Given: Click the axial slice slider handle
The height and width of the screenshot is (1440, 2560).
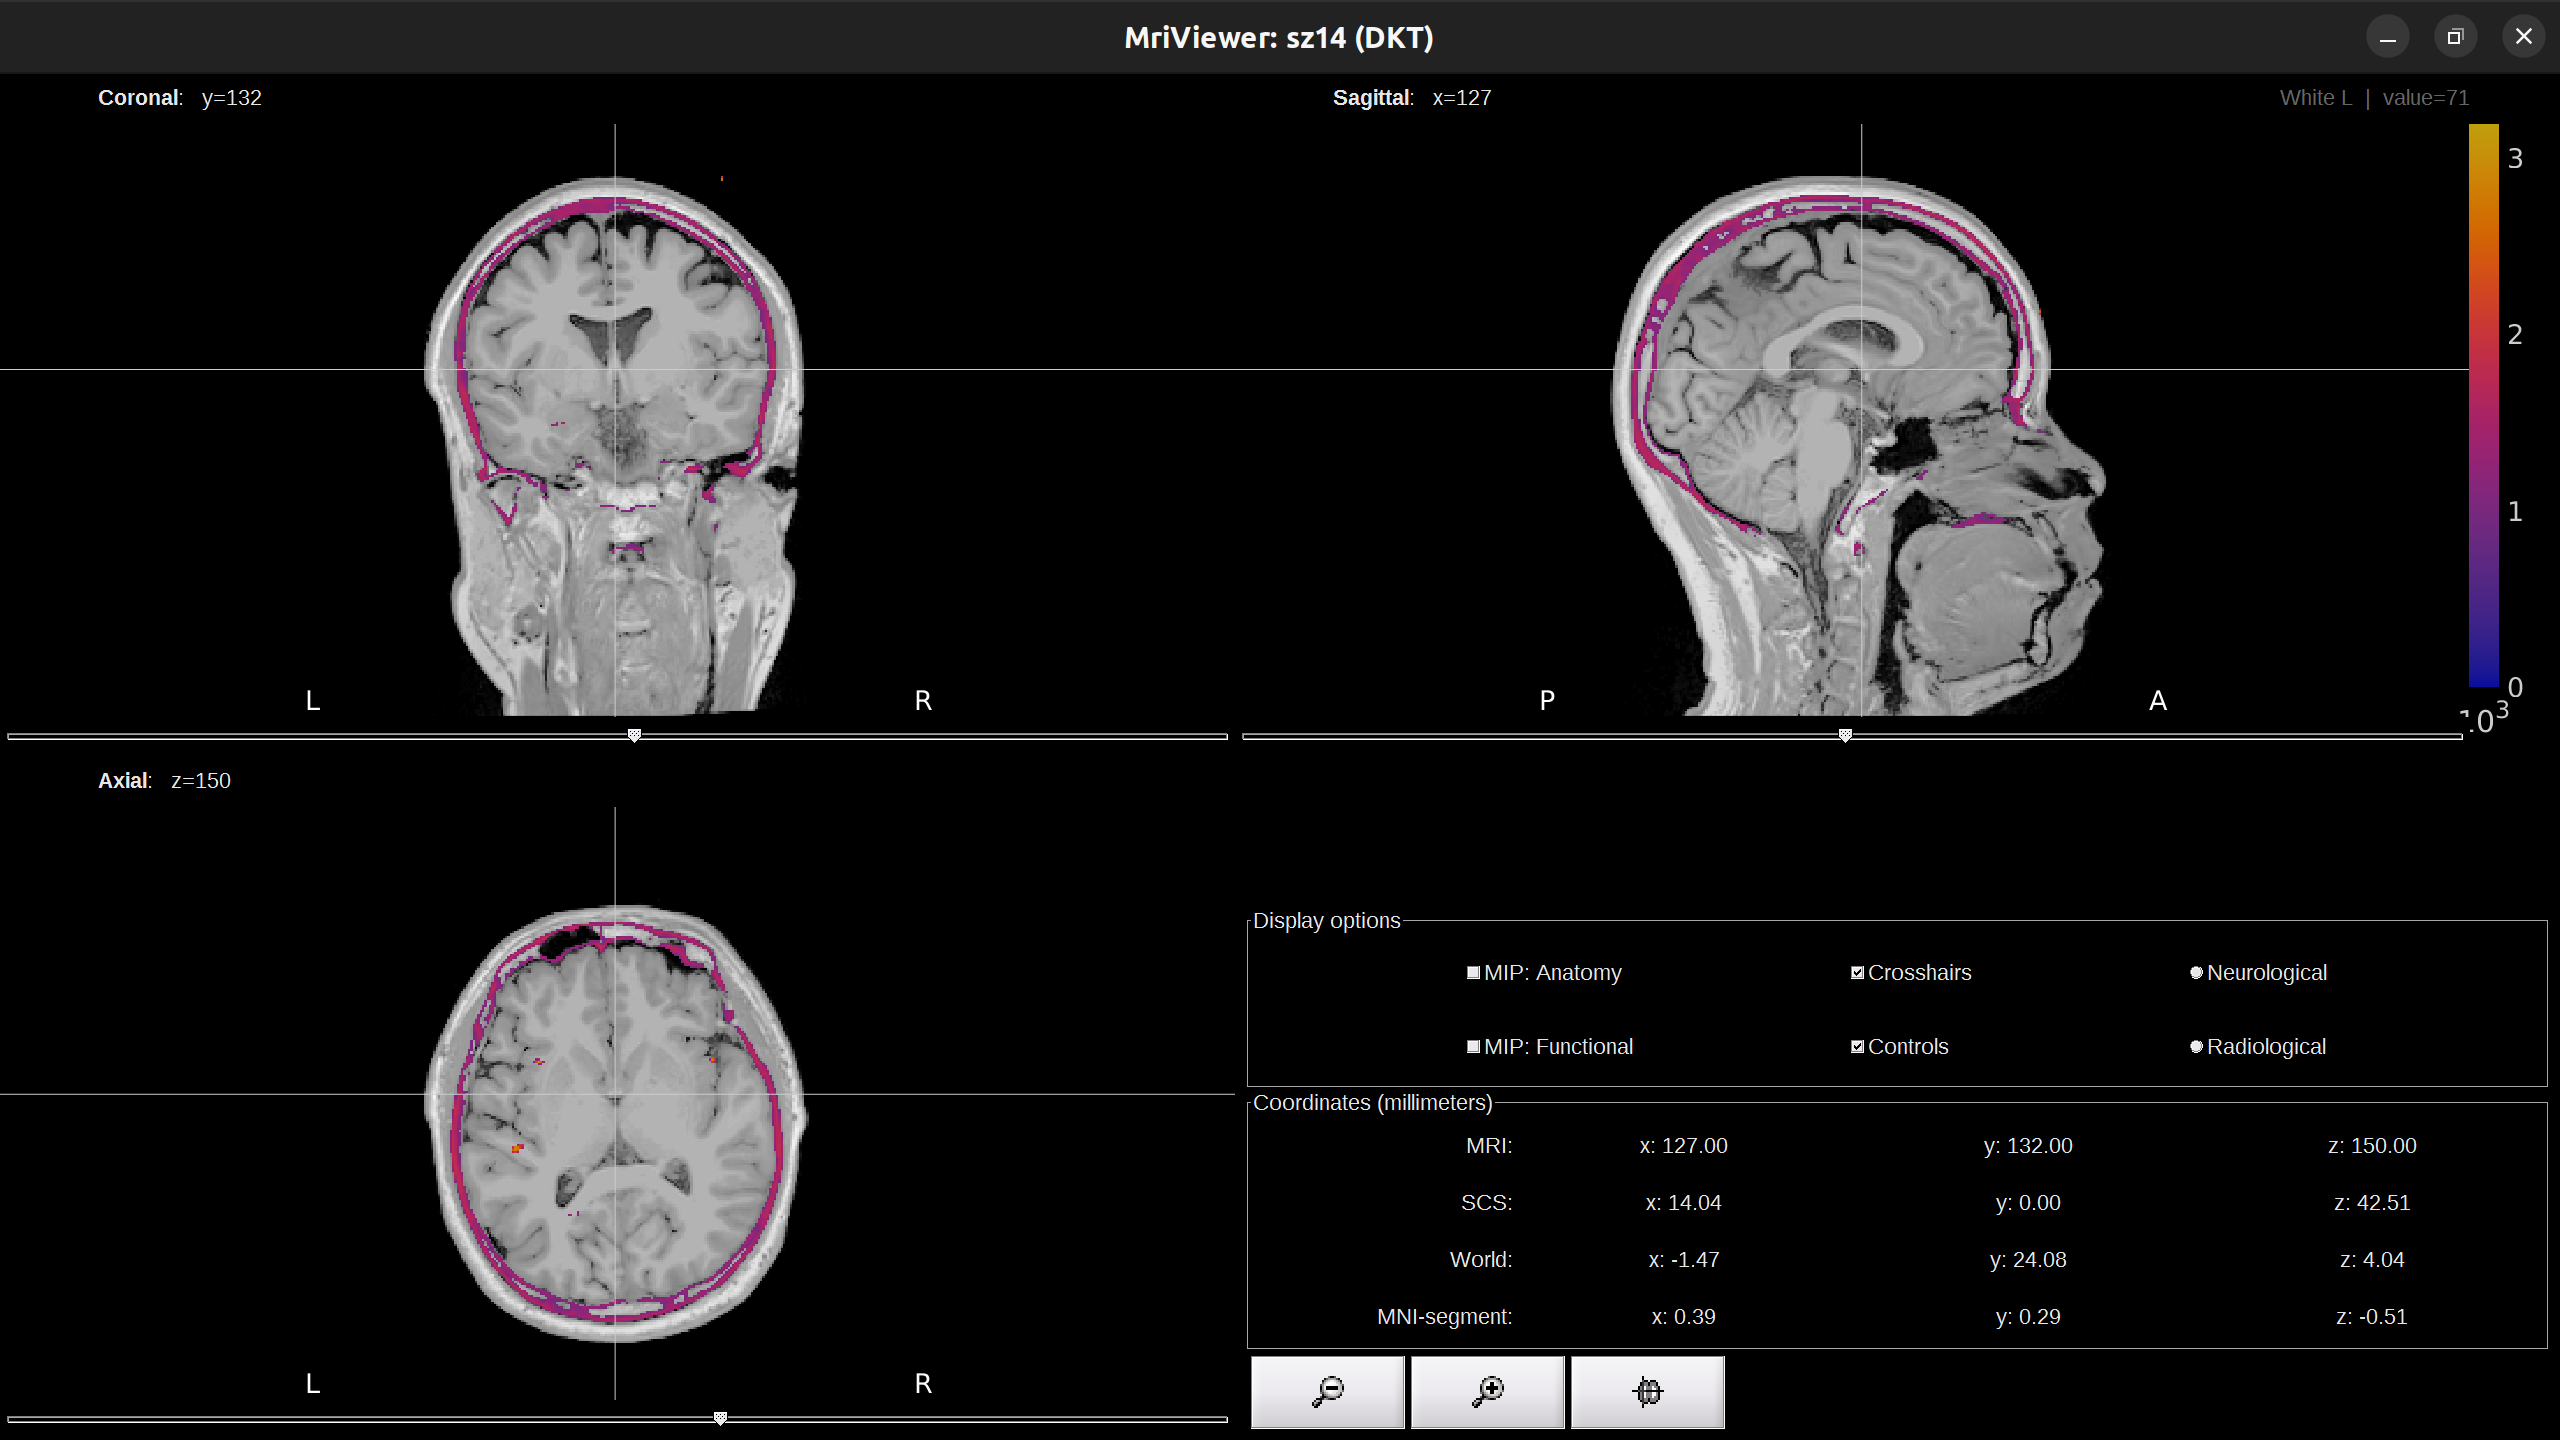Looking at the screenshot, I should point(720,1418).
